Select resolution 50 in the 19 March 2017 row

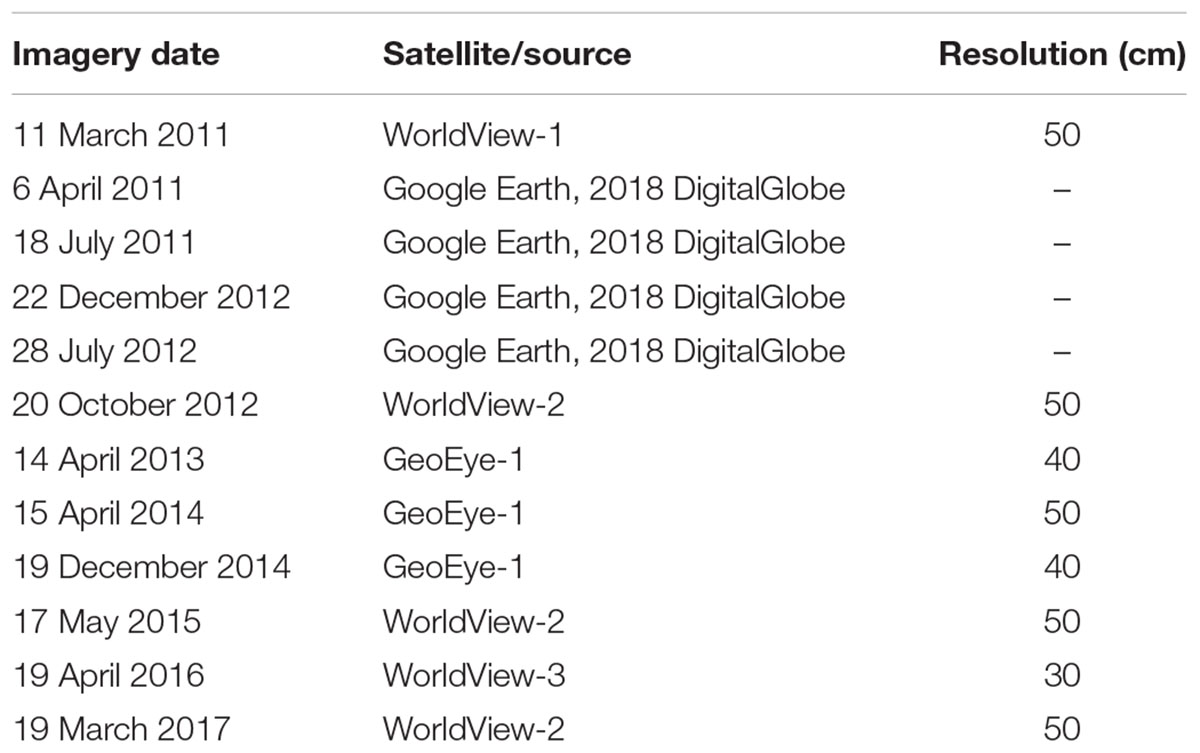(1061, 729)
